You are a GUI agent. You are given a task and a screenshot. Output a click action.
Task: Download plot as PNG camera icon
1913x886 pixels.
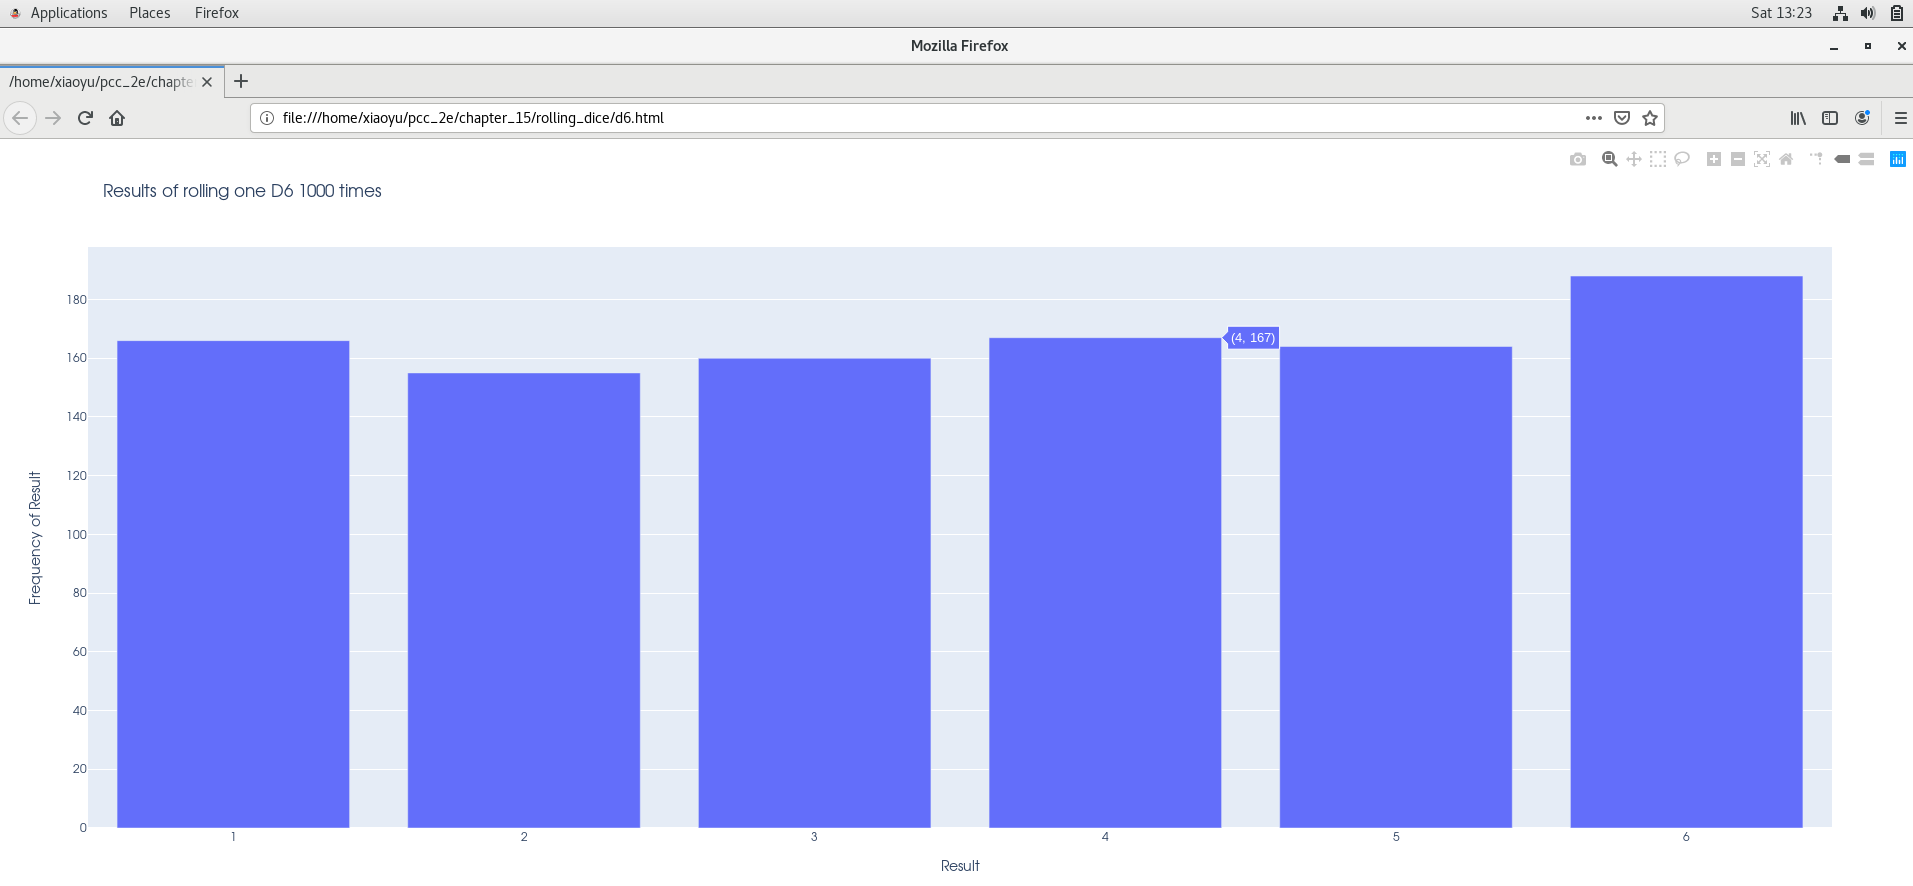pos(1578,159)
